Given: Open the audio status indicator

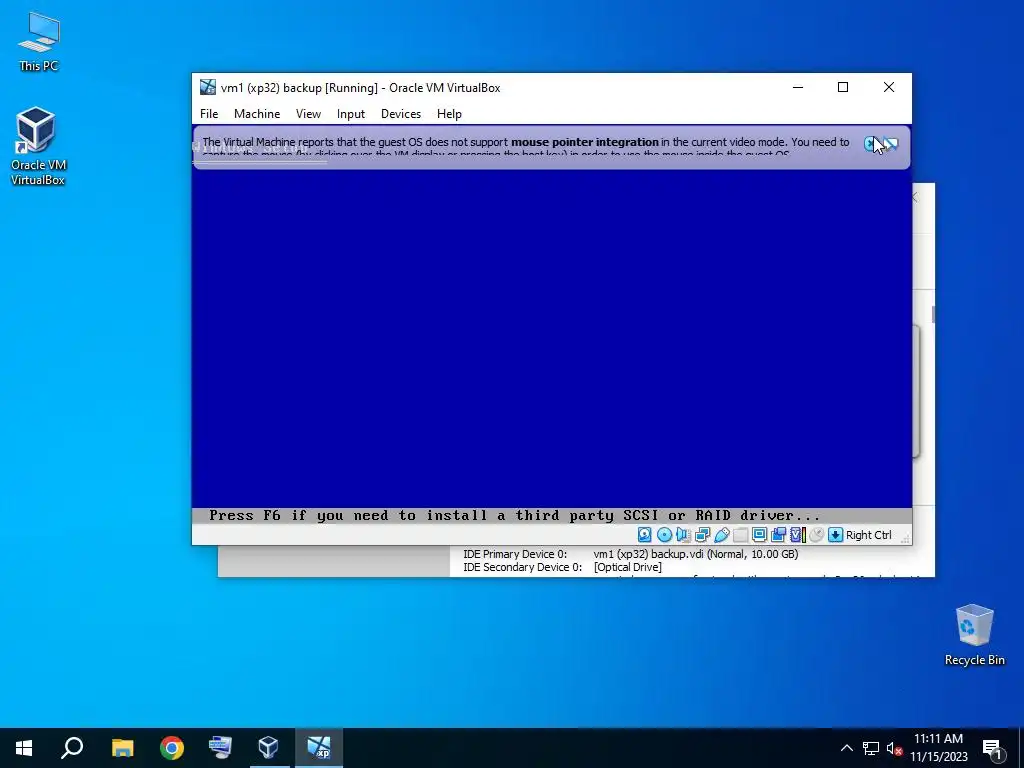Looking at the screenshot, I should (683, 535).
